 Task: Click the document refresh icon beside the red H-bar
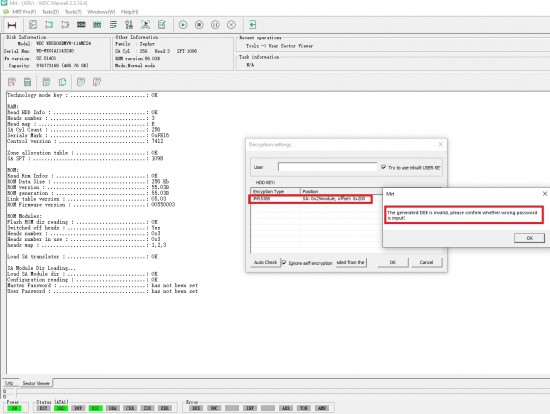click(x=33, y=25)
